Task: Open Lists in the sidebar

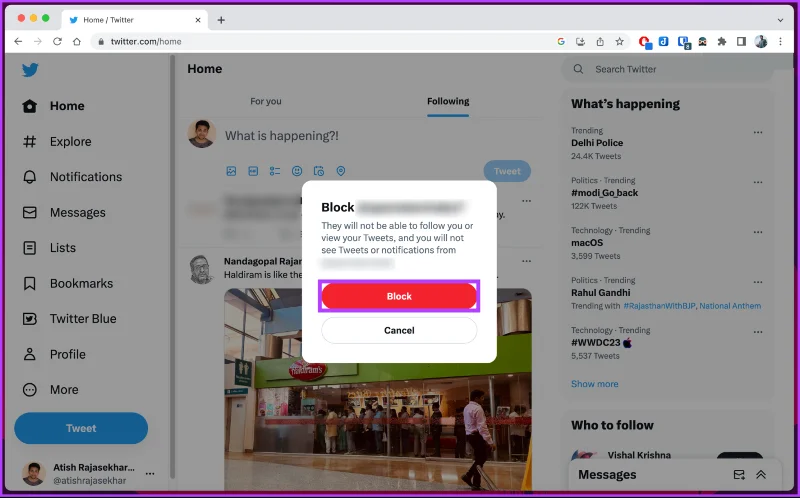Action: coord(49,248)
